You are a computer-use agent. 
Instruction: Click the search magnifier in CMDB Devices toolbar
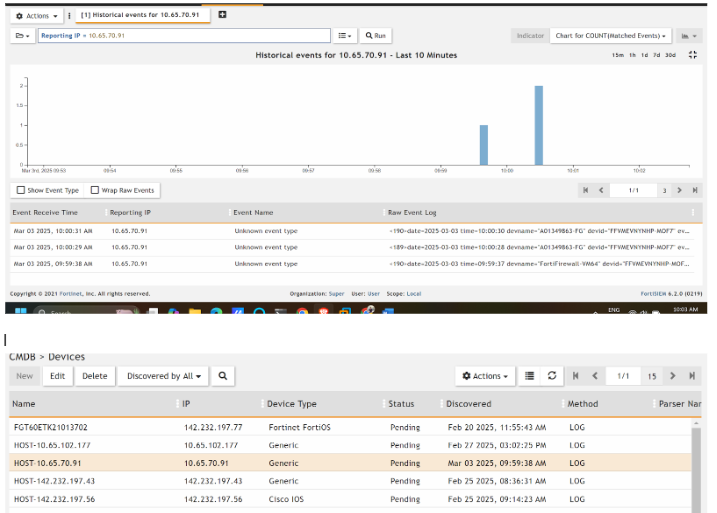[x=224, y=376]
